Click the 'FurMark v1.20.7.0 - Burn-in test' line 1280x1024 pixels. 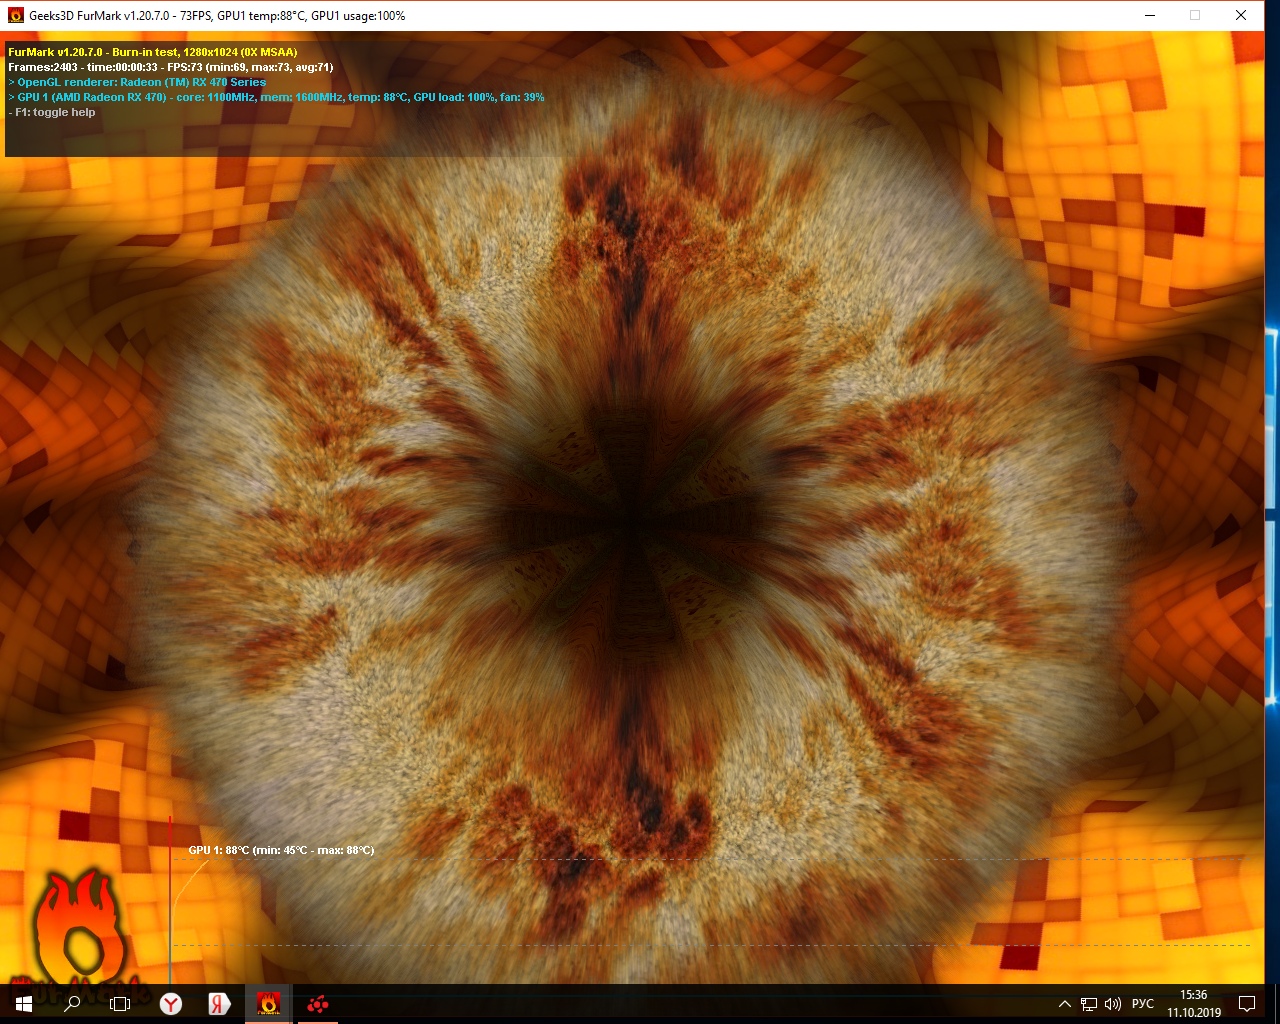(153, 52)
